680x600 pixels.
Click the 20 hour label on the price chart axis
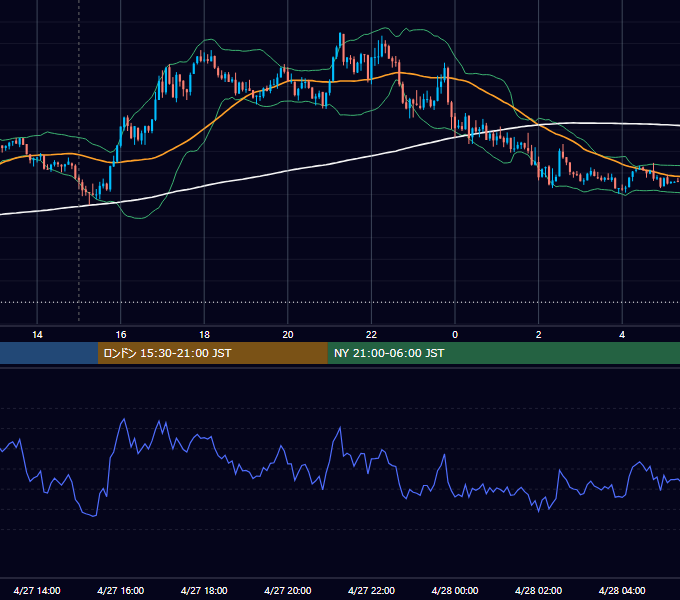coord(288,335)
